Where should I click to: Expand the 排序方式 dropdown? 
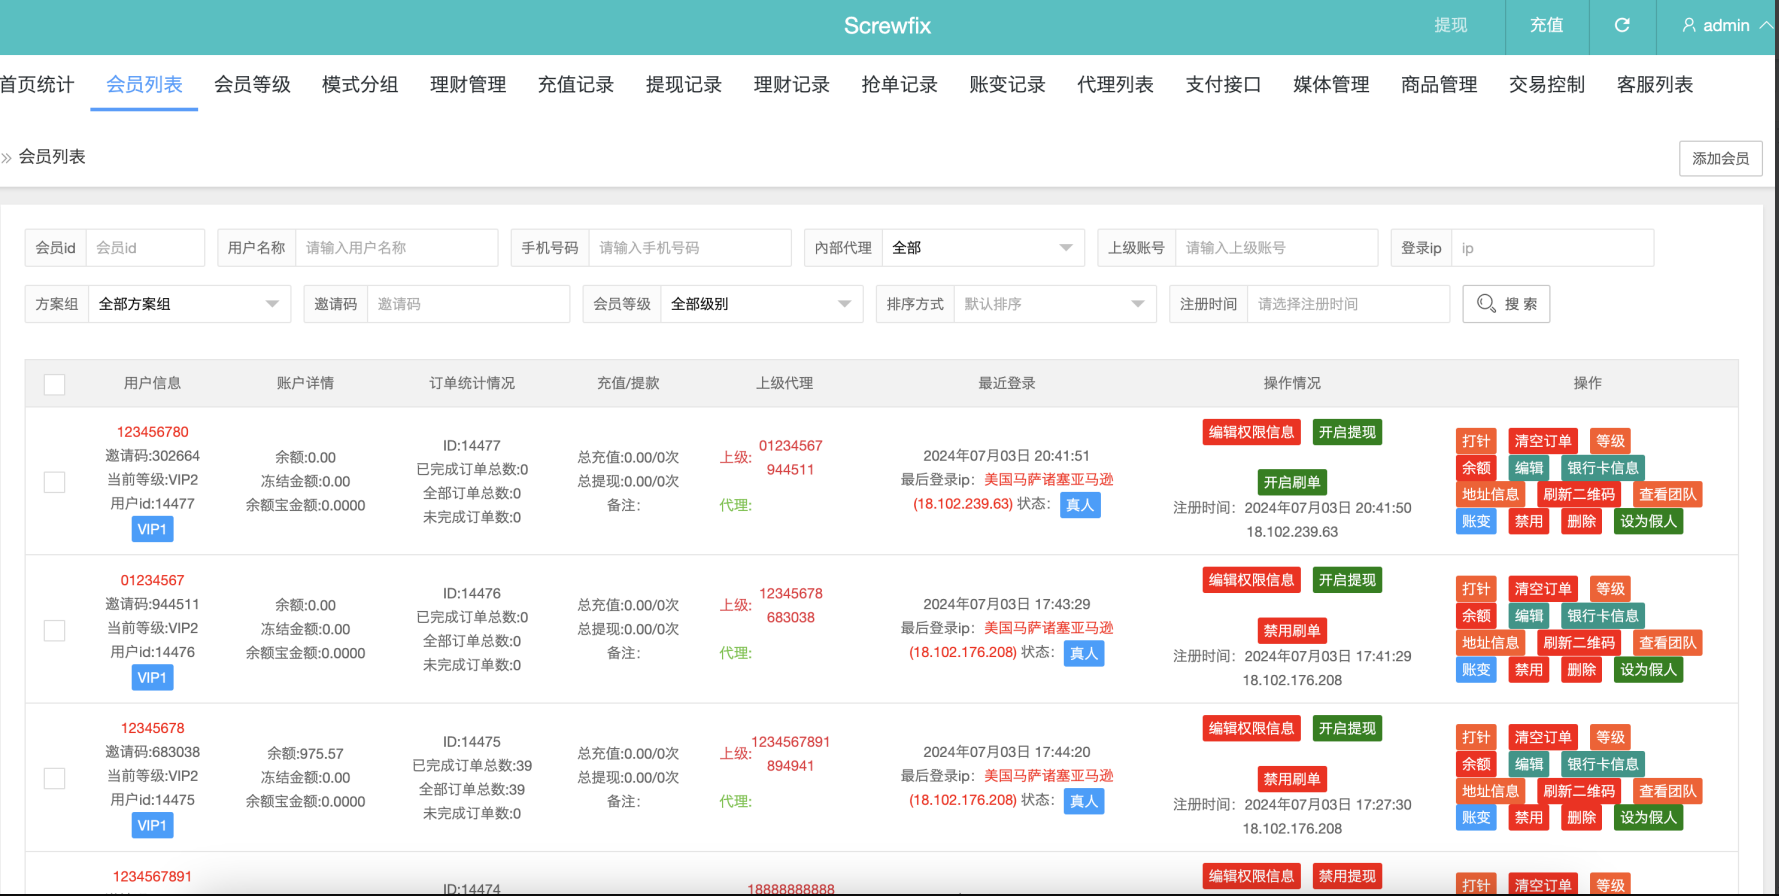(1054, 304)
